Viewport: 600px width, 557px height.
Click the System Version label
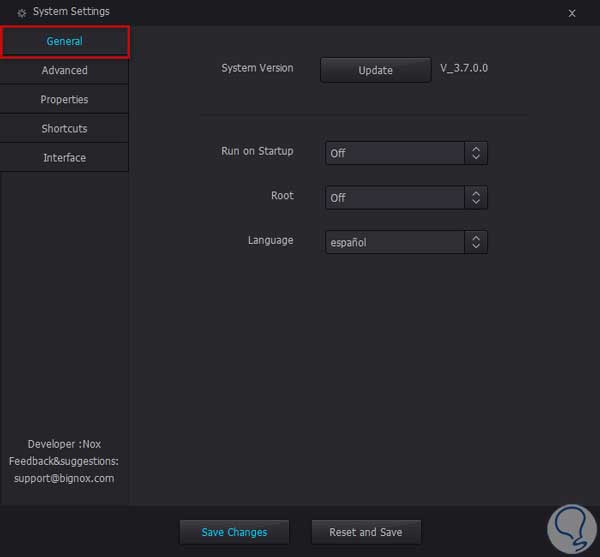[x=257, y=68]
